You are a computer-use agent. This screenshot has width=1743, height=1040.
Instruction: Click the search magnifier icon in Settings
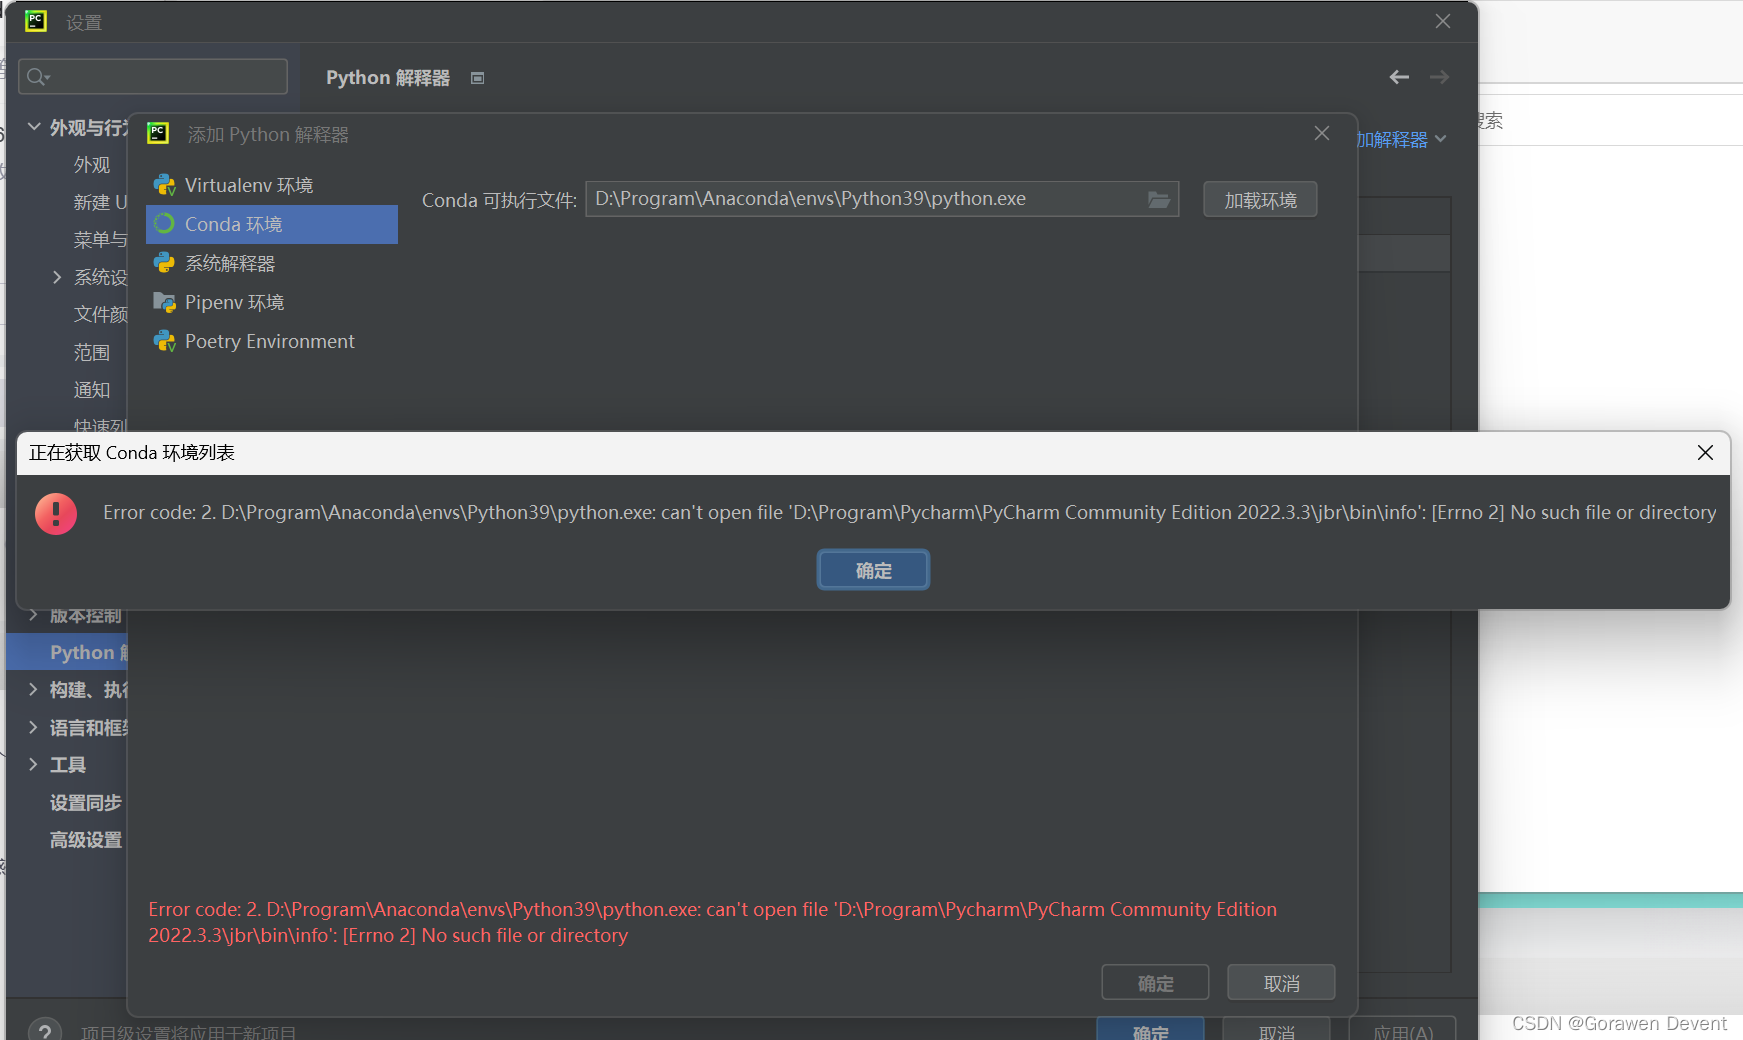point(38,77)
